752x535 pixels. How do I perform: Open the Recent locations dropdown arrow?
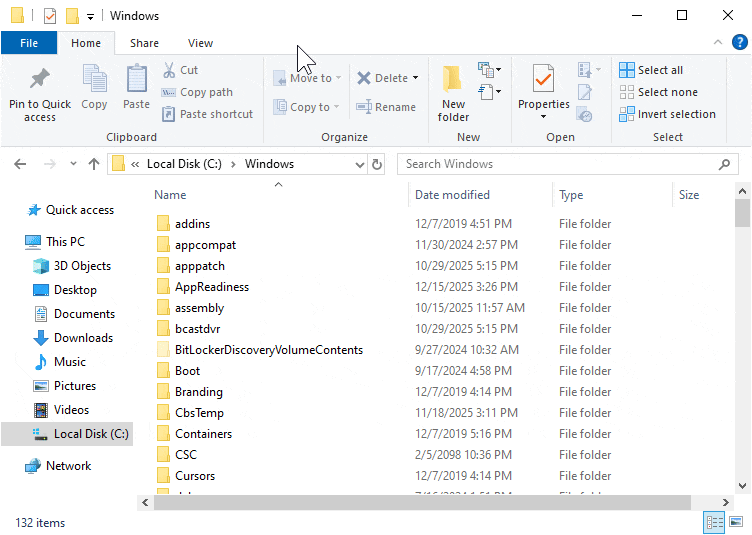[x=73, y=164]
